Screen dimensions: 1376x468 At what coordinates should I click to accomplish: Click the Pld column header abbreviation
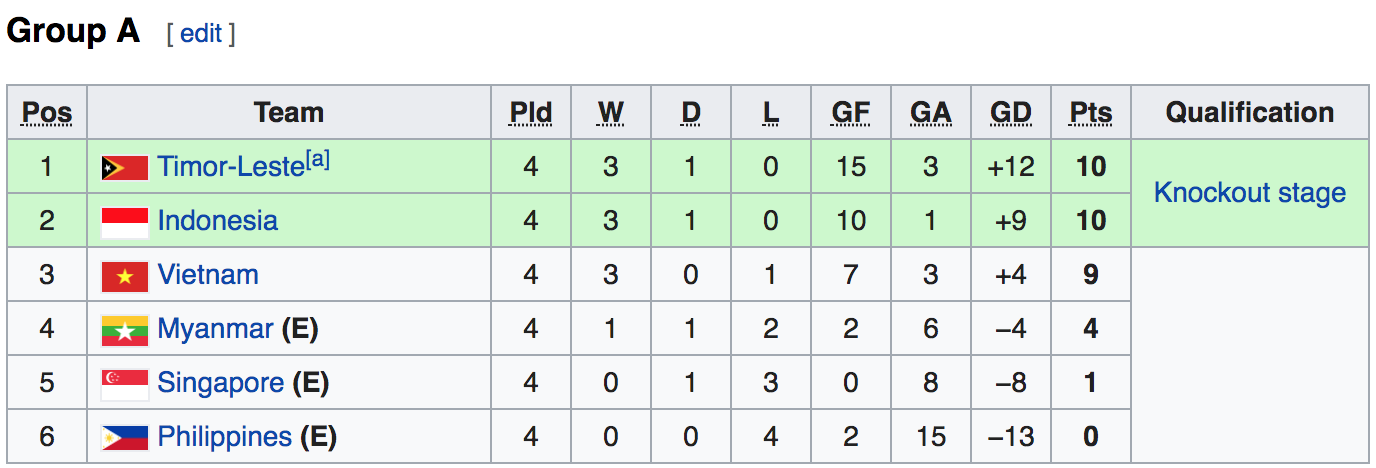click(531, 112)
